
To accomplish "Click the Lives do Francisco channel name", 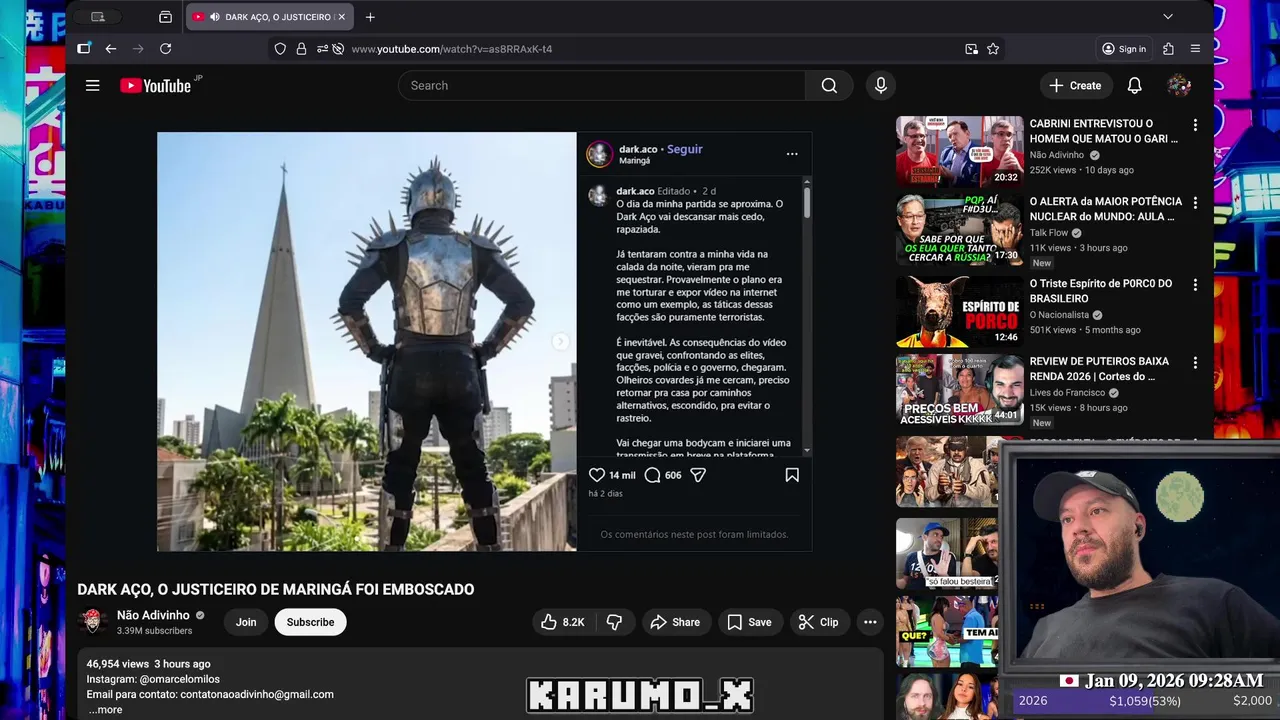I will 1067,393.
